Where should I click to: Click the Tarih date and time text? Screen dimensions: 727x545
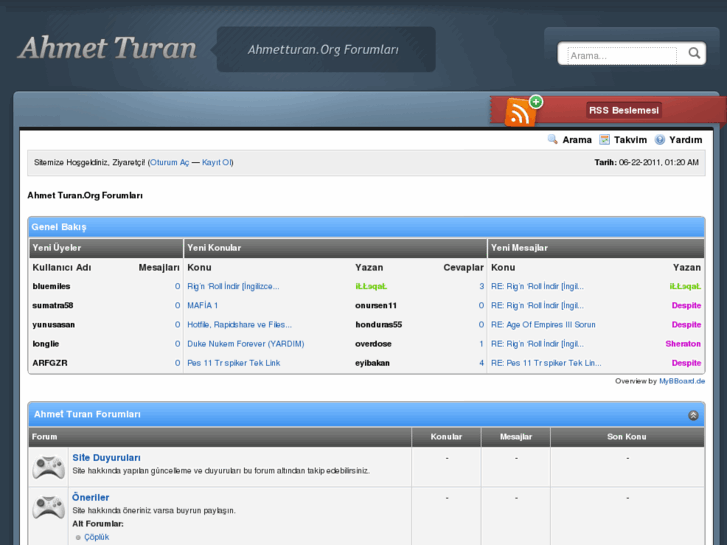coord(646,162)
